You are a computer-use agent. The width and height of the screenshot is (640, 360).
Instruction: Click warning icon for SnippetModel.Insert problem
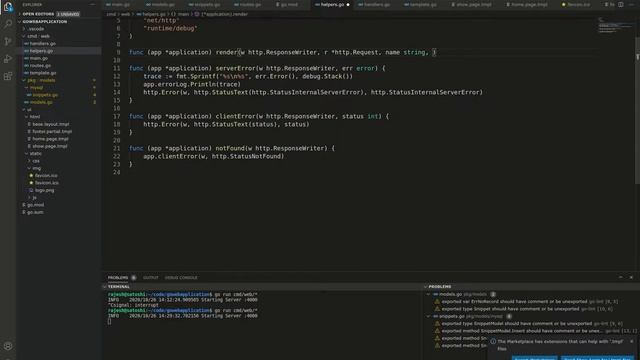pos(437,331)
